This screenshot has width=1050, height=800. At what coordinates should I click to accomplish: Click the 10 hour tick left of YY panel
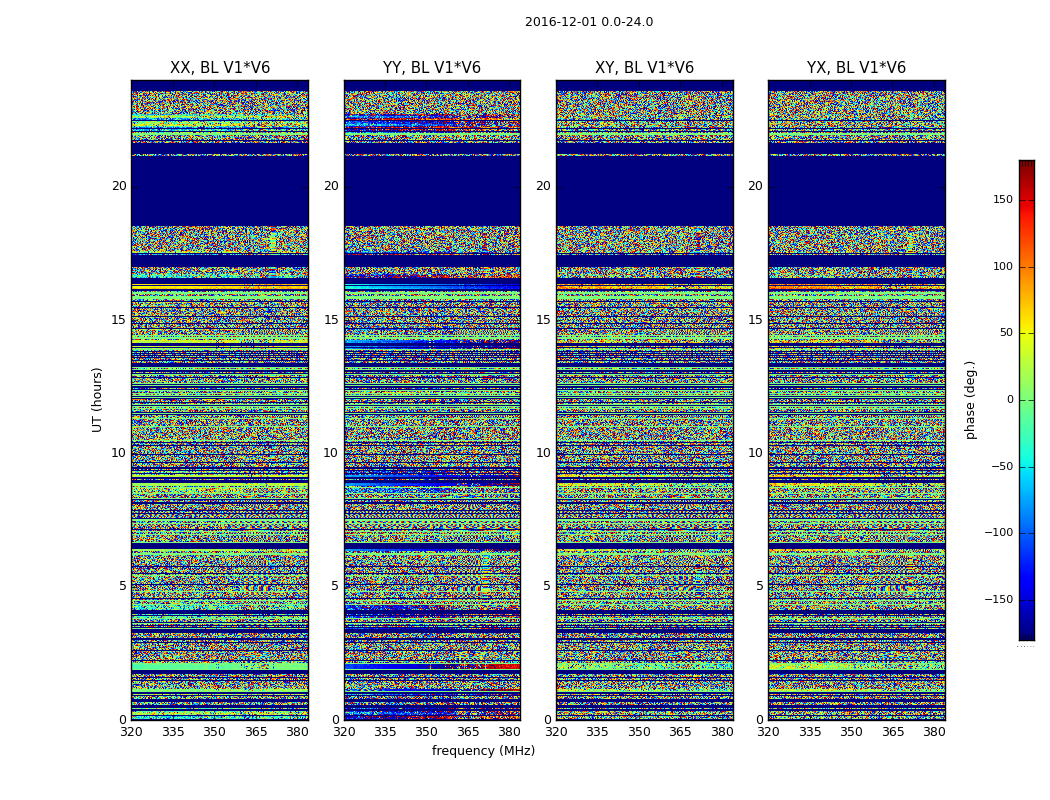click(331, 453)
